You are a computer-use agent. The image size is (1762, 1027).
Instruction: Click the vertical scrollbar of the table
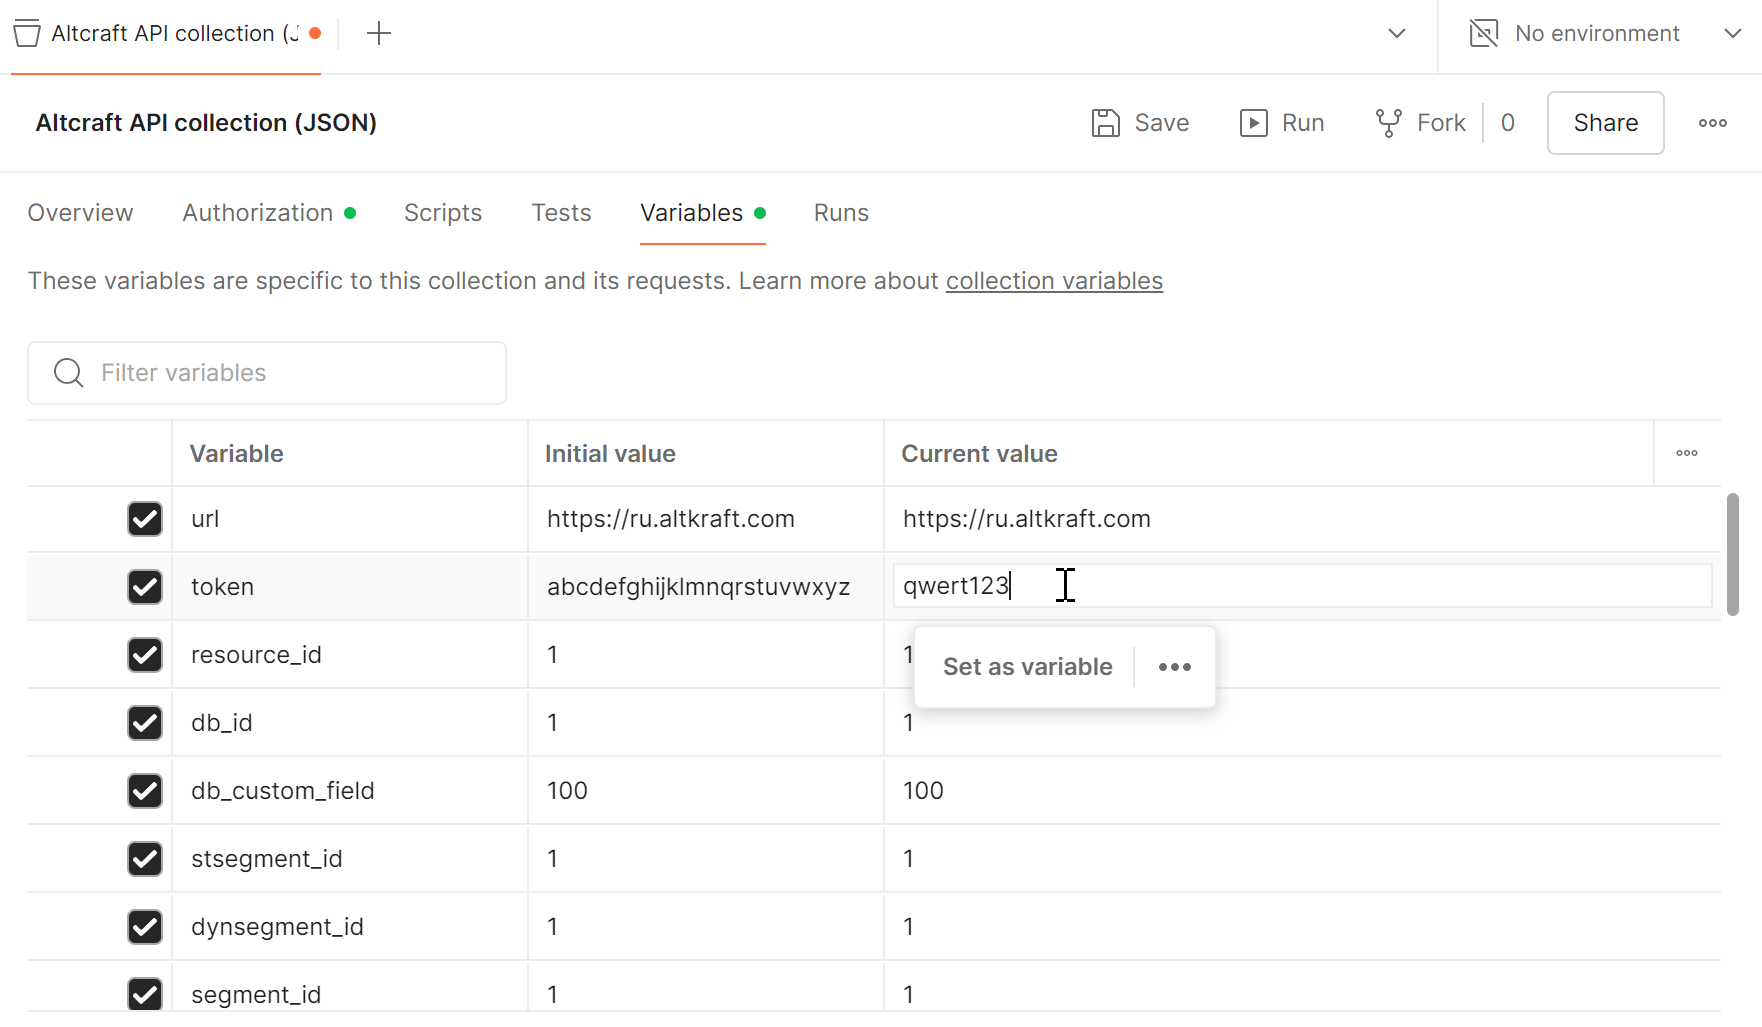point(1733,554)
